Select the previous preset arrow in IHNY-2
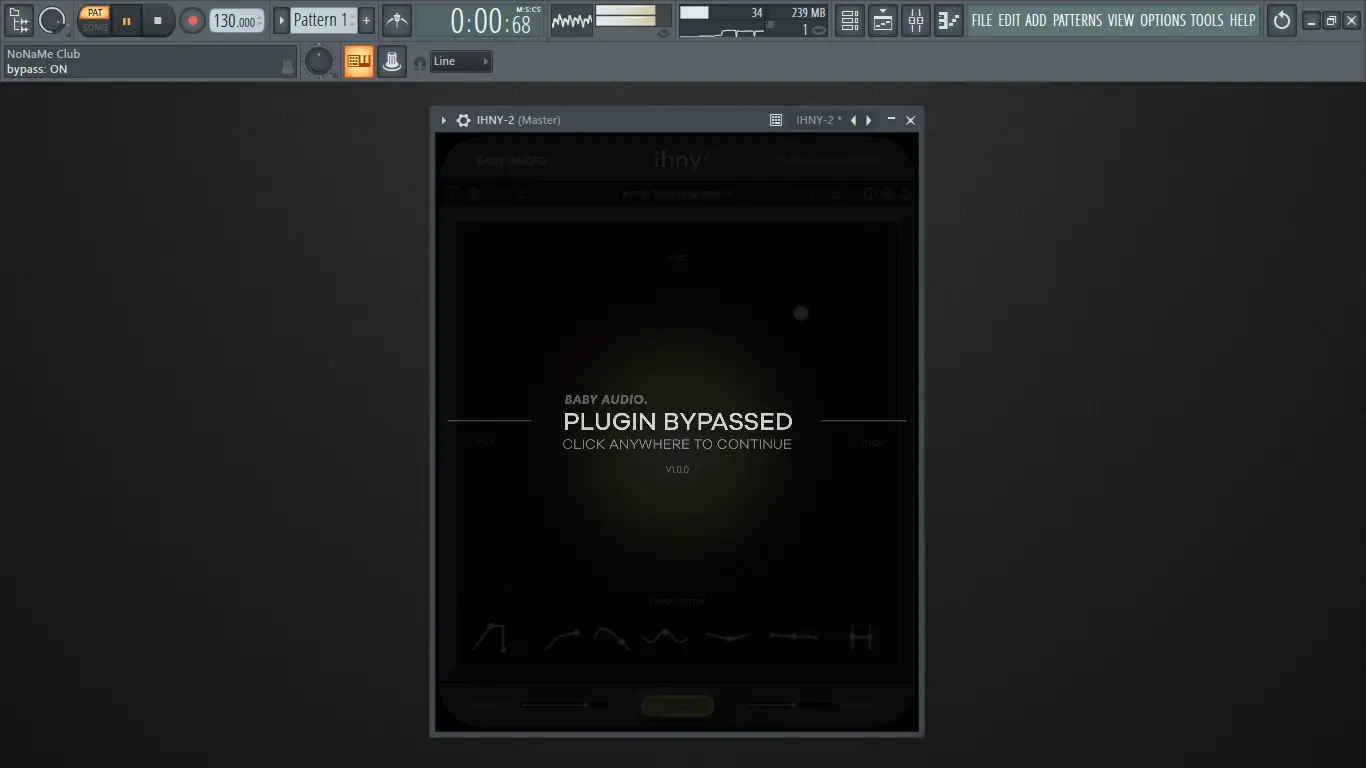 pos(853,120)
